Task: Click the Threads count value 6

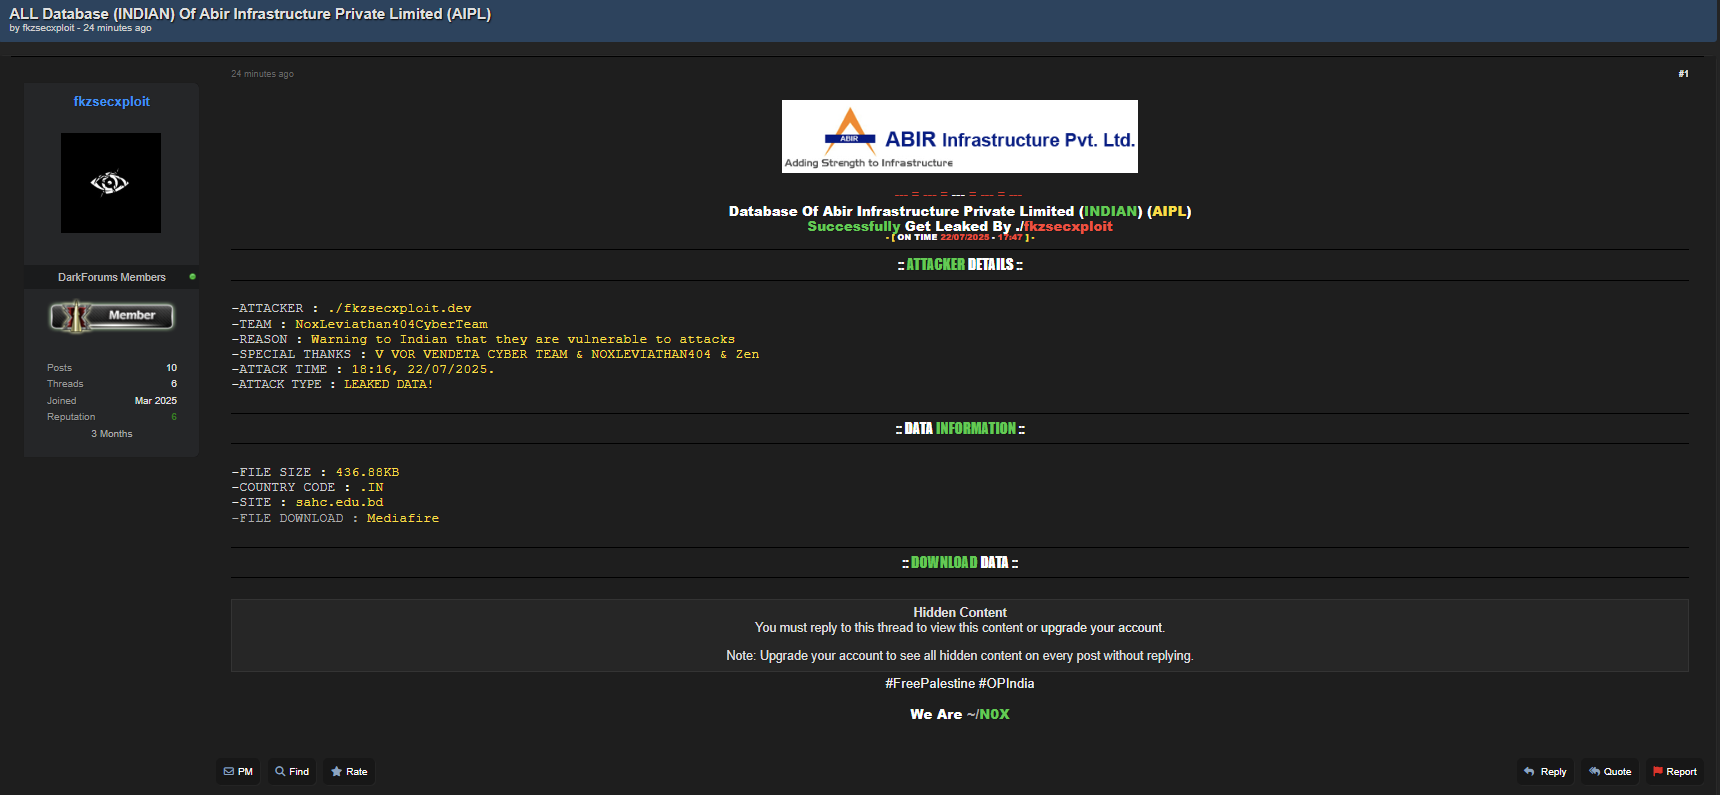Action: pyautogui.click(x=174, y=384)
